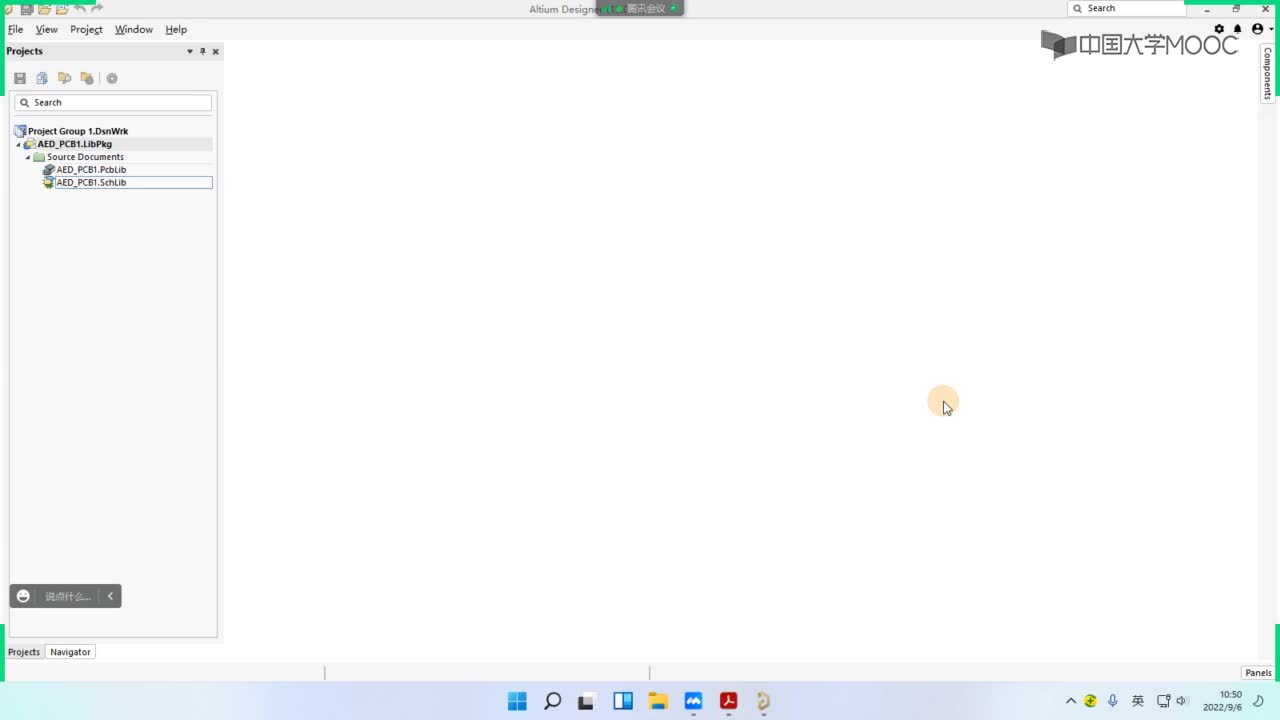Click the PcbLib file icon
This screenshot has width=1280, height=720.
[48, 170]
